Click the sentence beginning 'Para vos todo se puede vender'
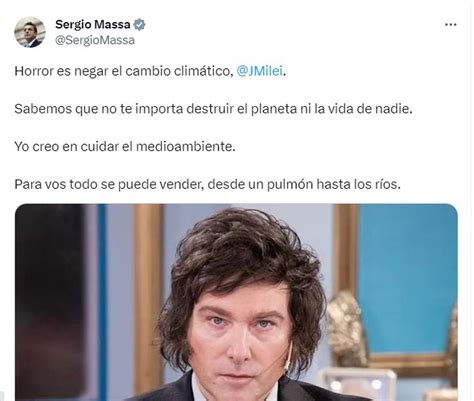 [208, 184]
